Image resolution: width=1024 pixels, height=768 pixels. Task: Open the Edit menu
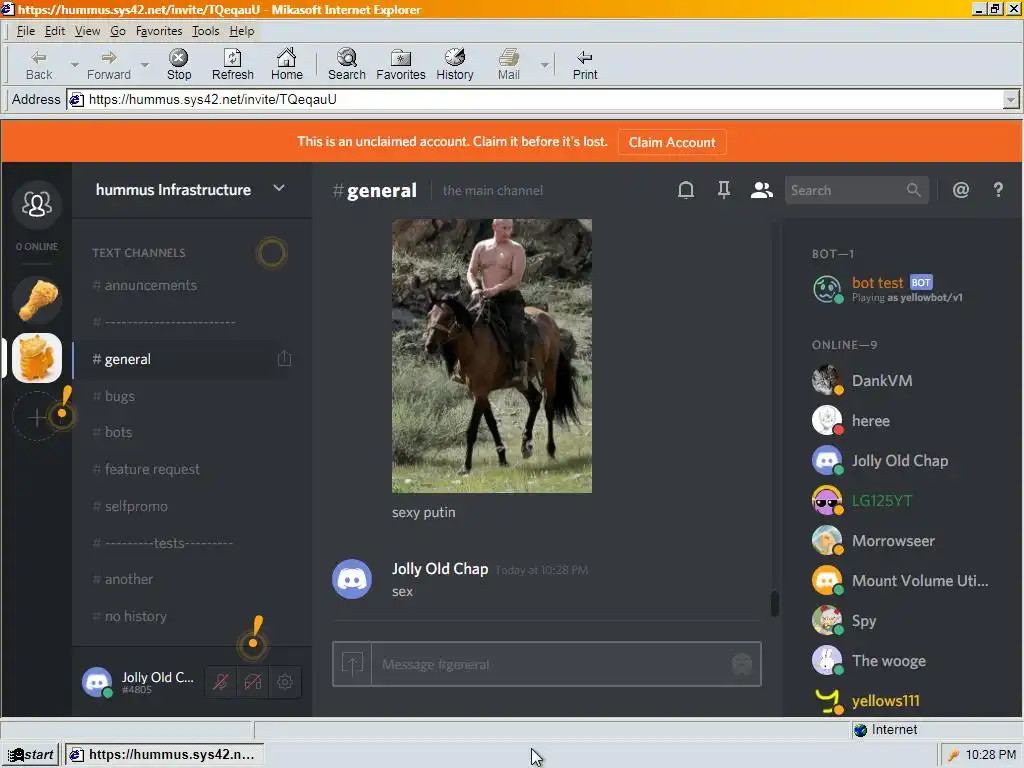click(55, 31)
